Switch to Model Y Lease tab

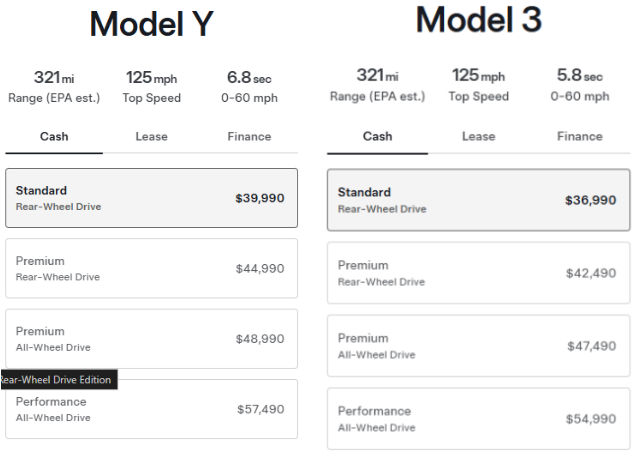click(x=151, y=136)
